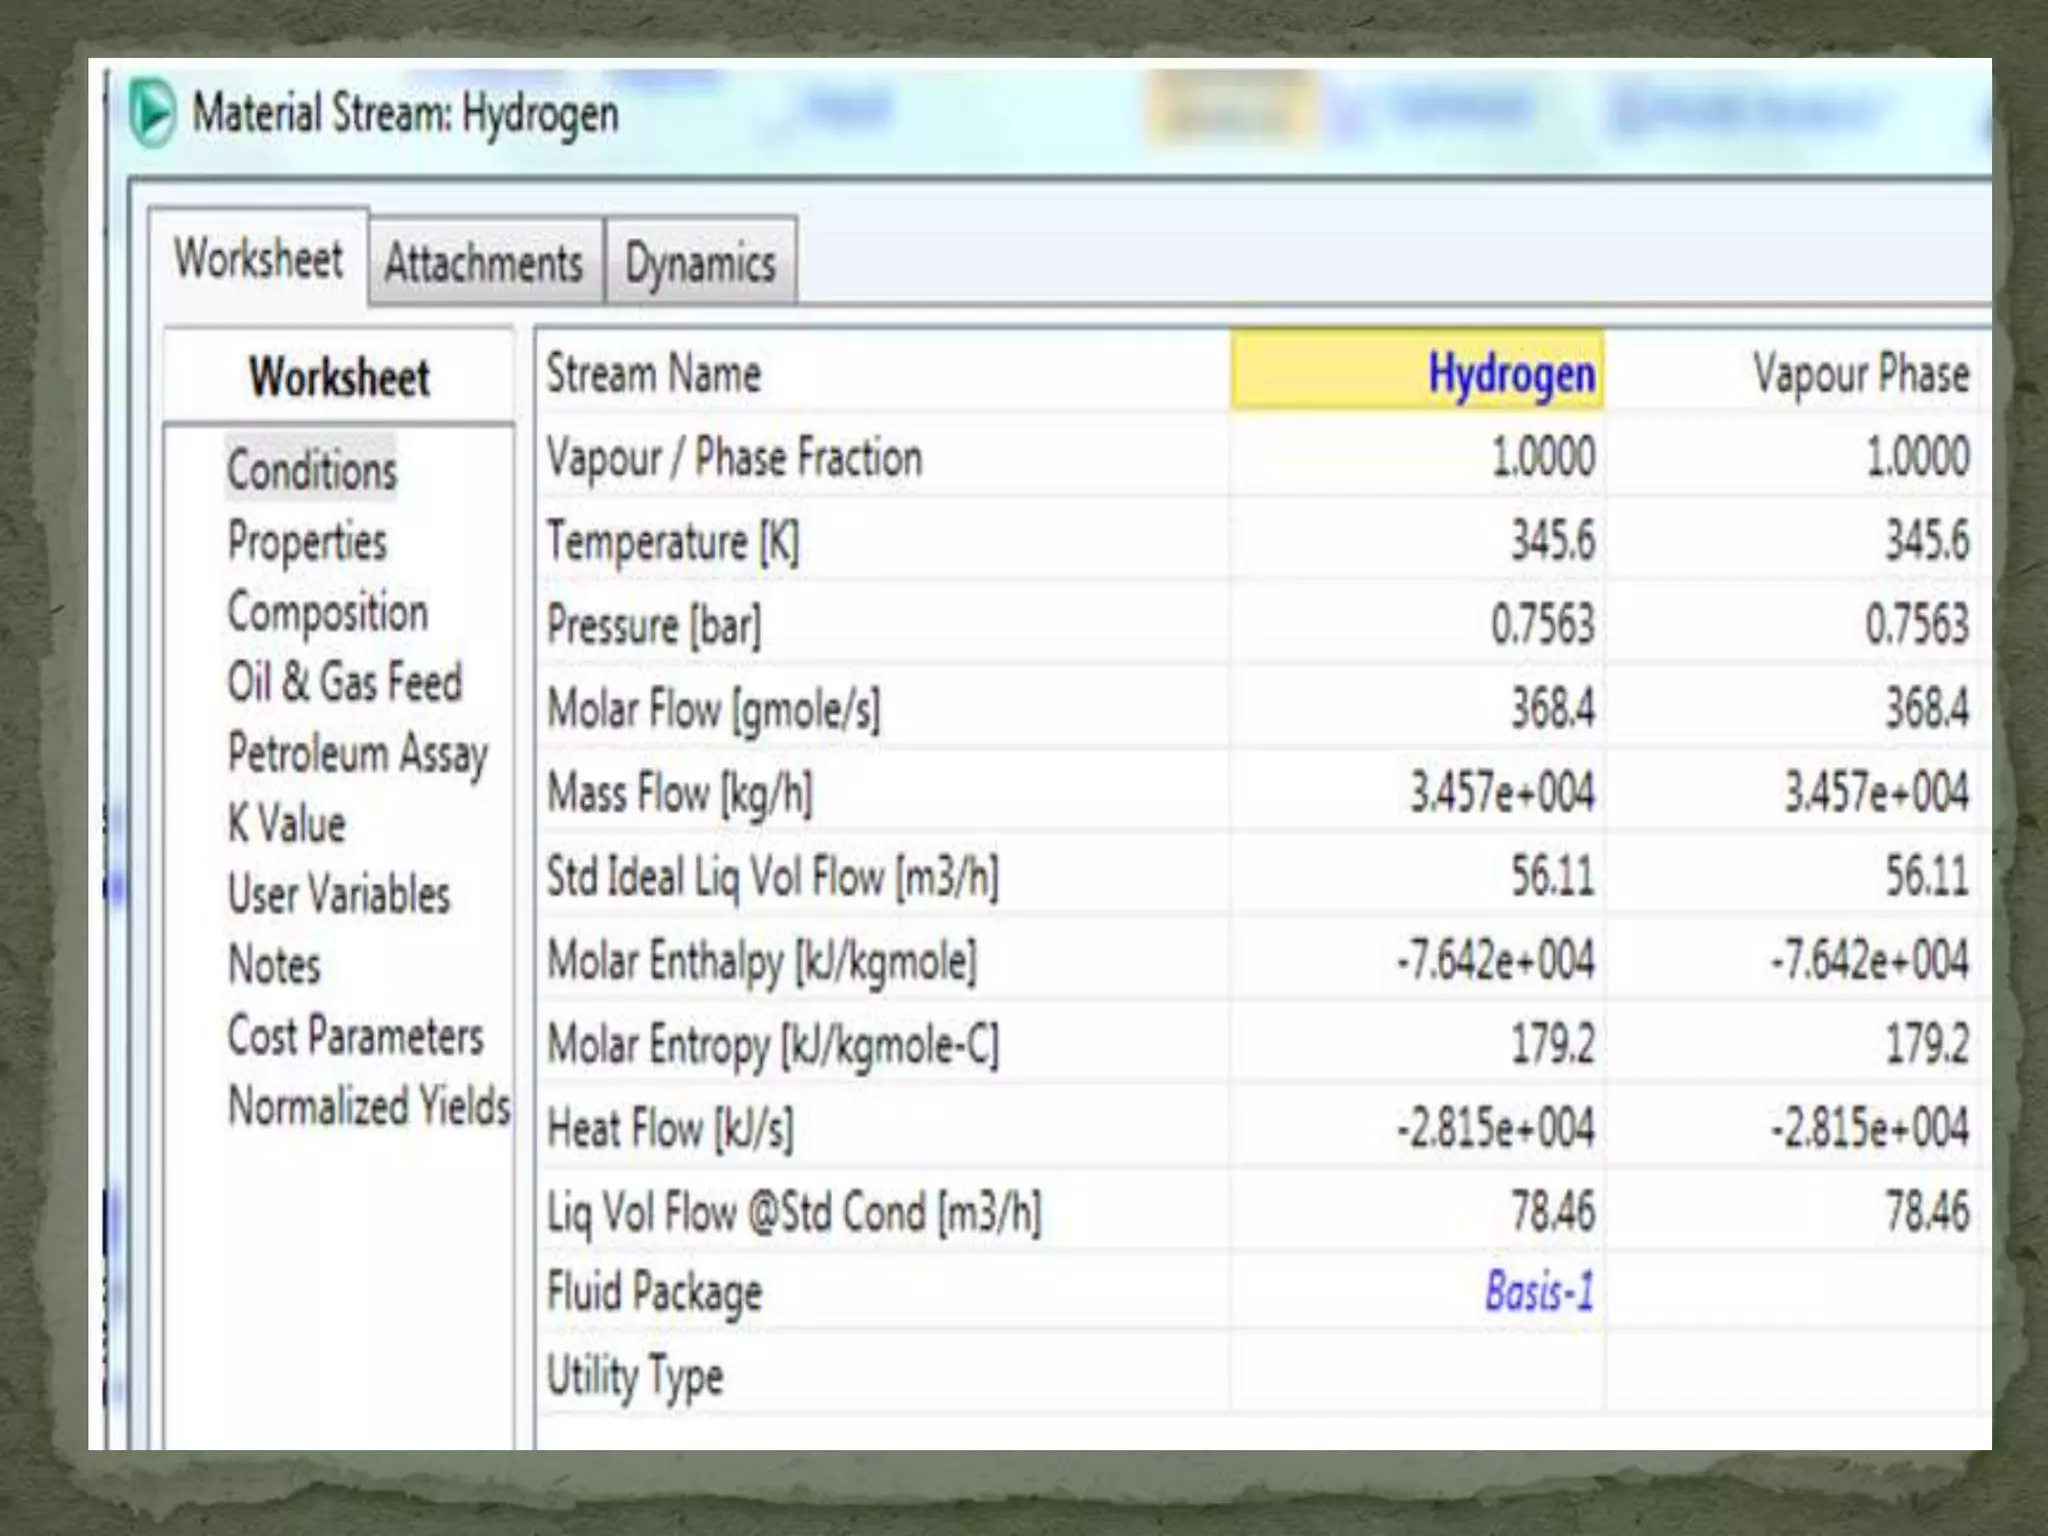
Task: Click the Material Stream: Hydrogen title
Action: coord(405,113)
